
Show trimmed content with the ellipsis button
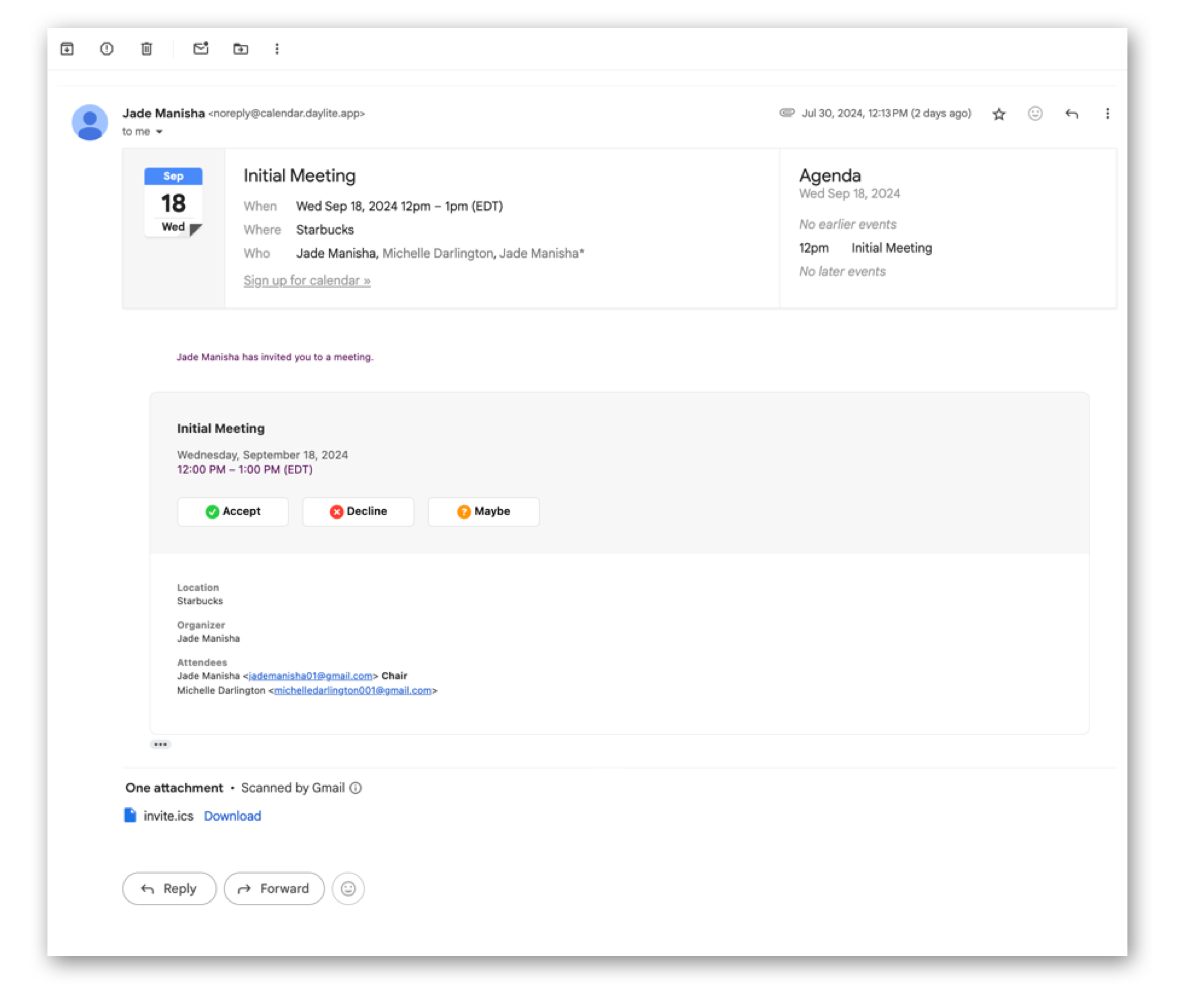click(x=160, y=744)
